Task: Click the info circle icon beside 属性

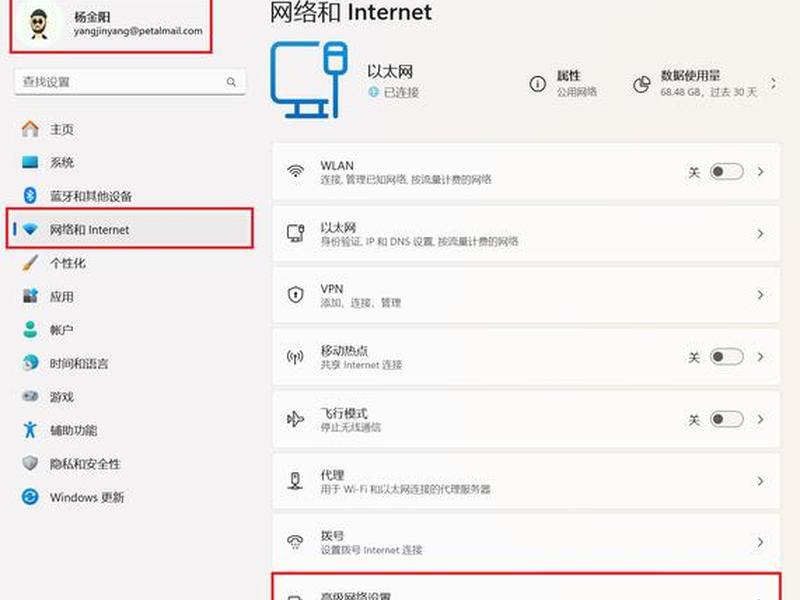Action: (538, 84)
